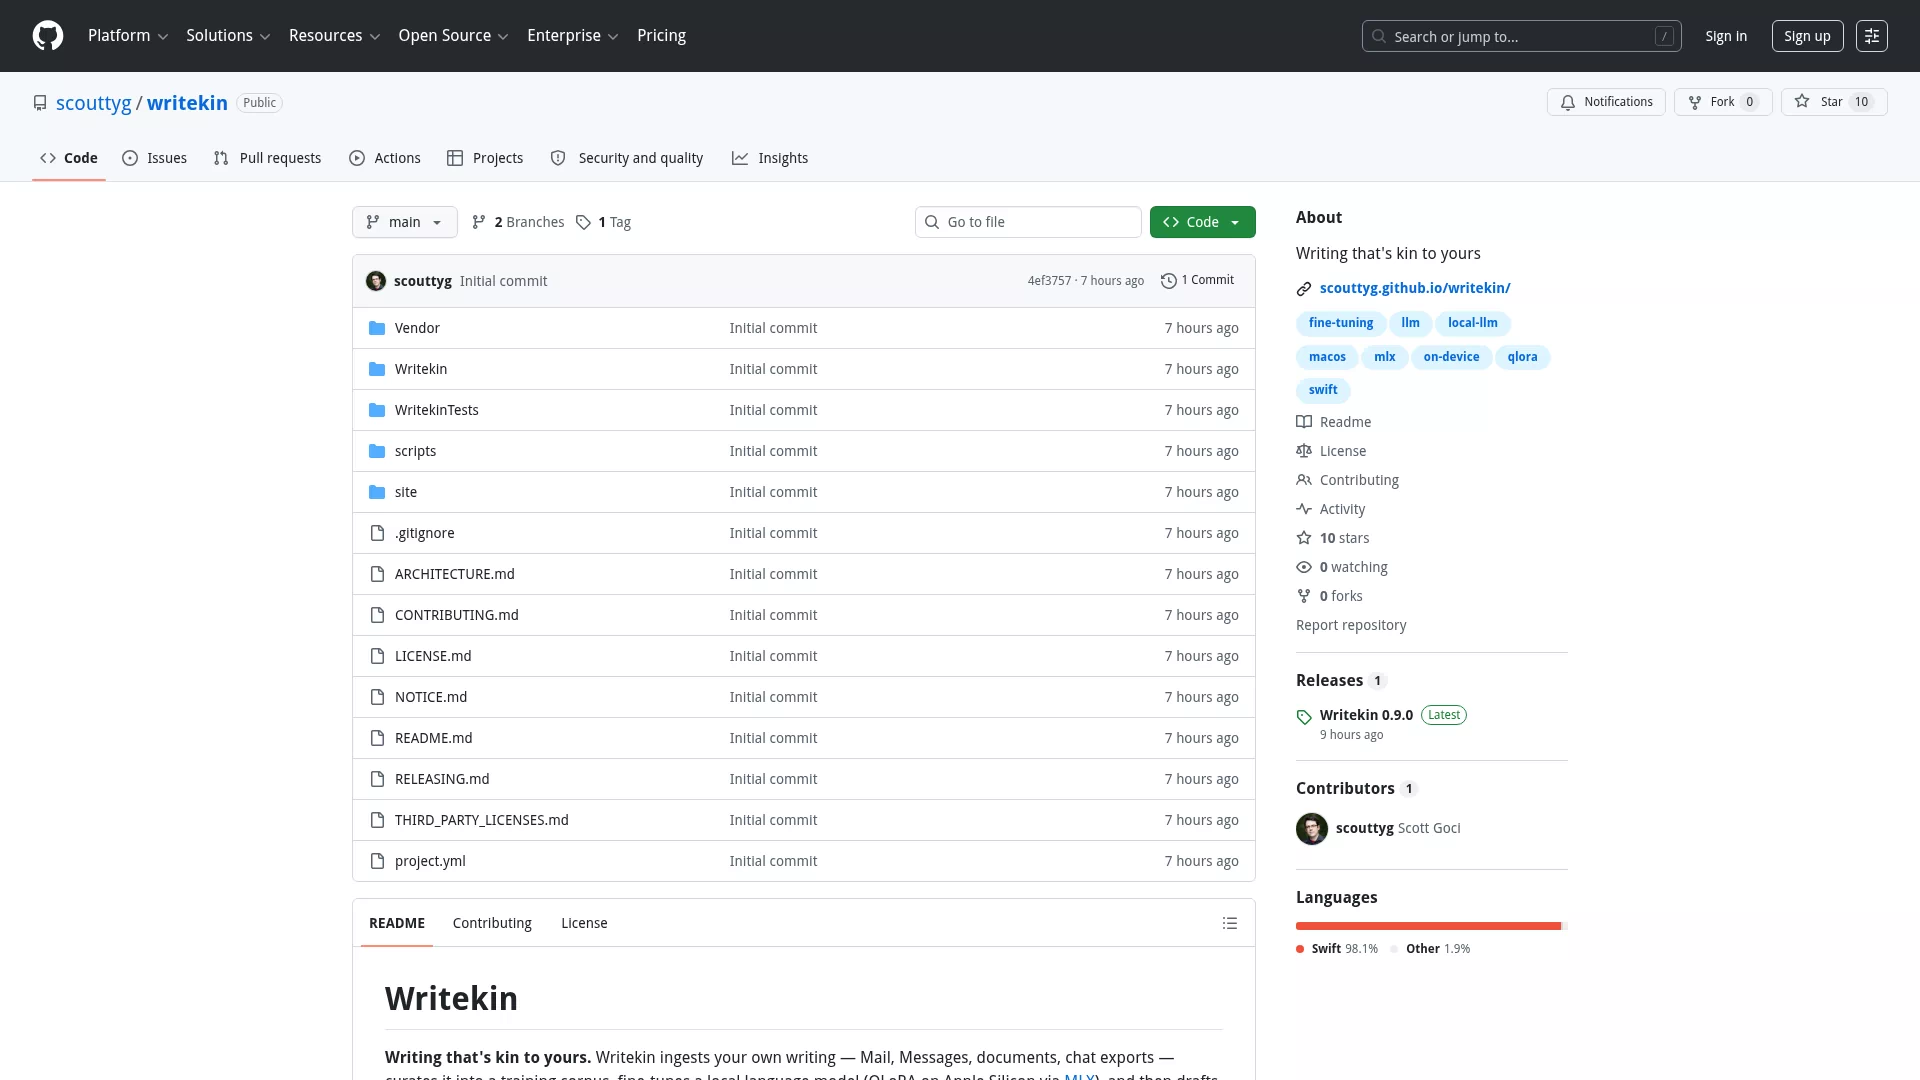Screen dimensions: 1920x1080
Task: Click the Sign in link
Action: pos(1726,36)
